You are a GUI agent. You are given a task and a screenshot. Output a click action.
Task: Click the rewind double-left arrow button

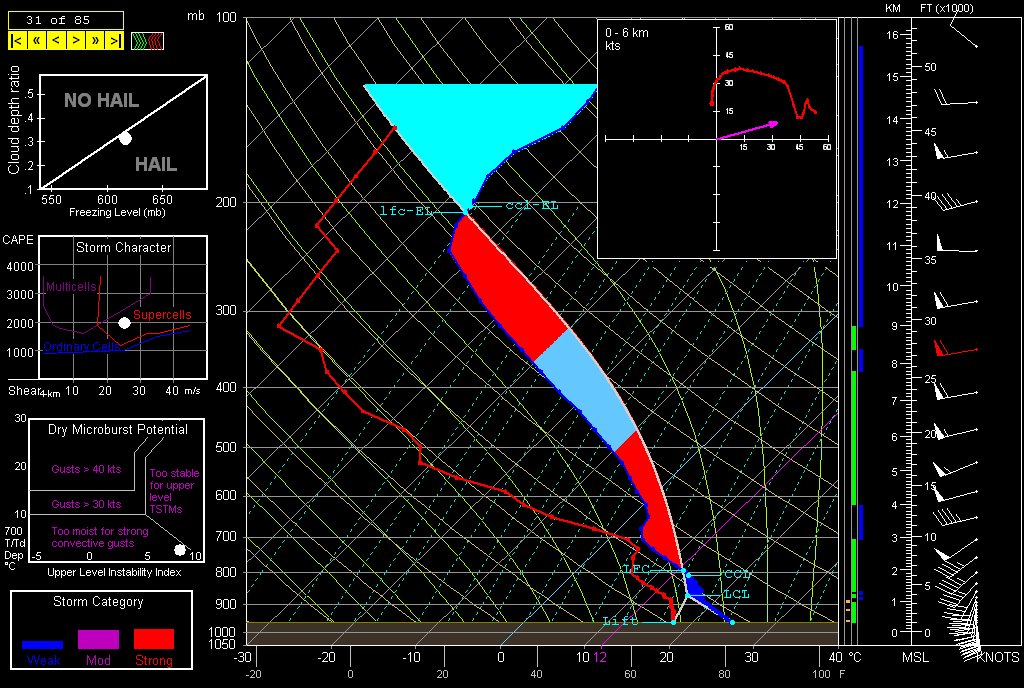coord(36,41)
